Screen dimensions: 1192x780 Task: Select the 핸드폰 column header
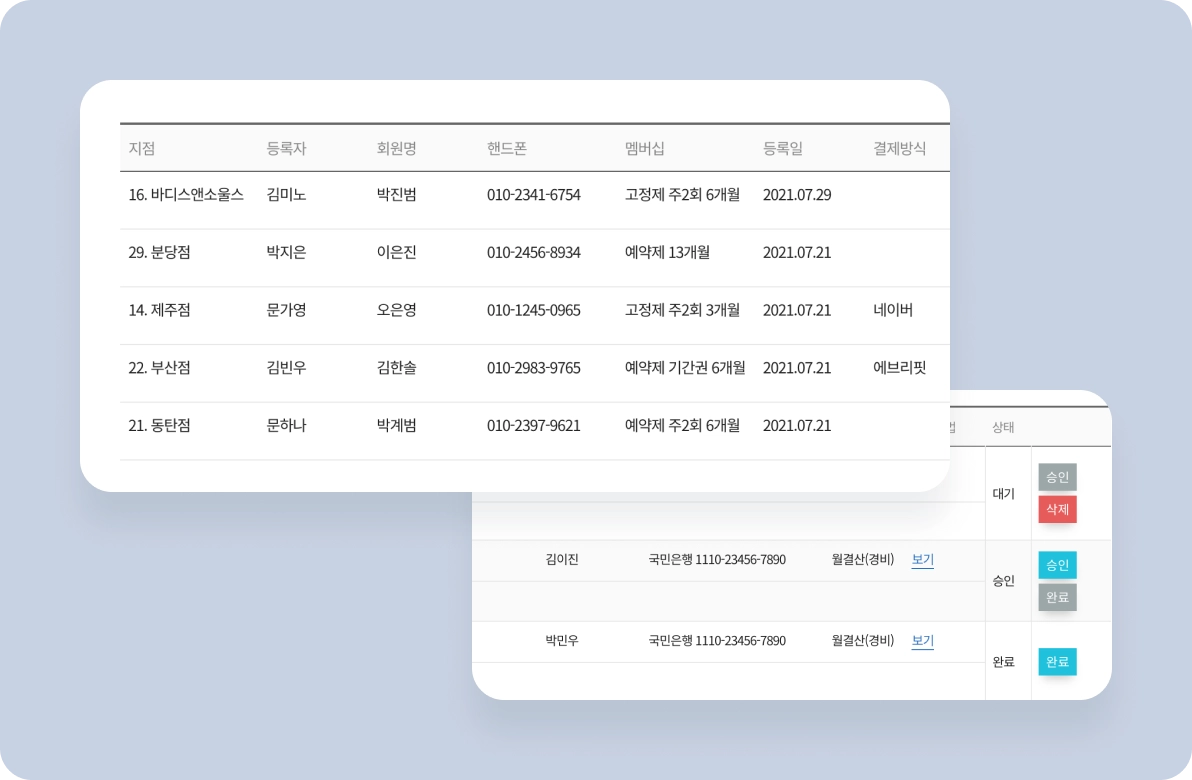pos(507,148)
